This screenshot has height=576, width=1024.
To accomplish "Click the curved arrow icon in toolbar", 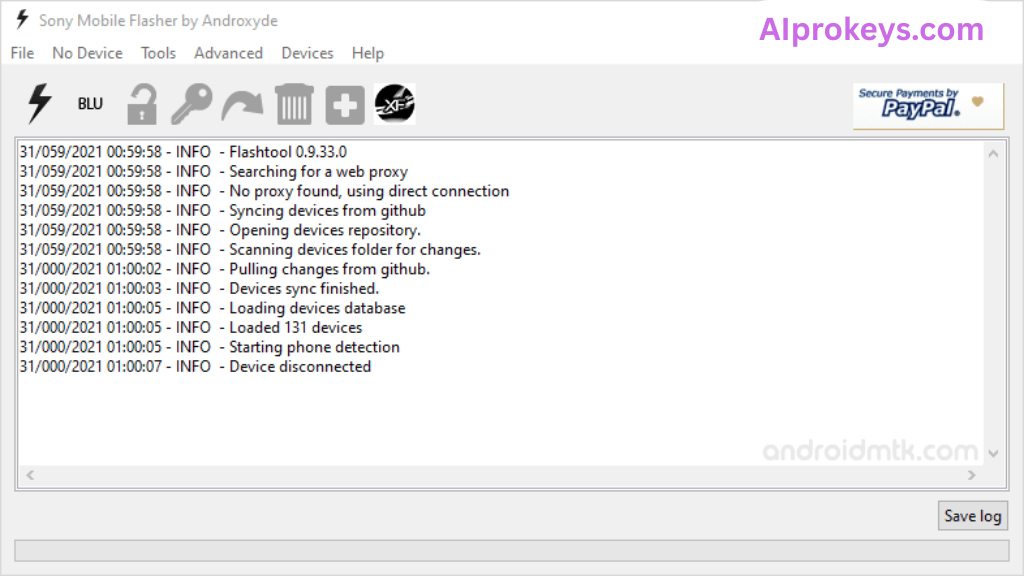I will click(x=242, y=104).
